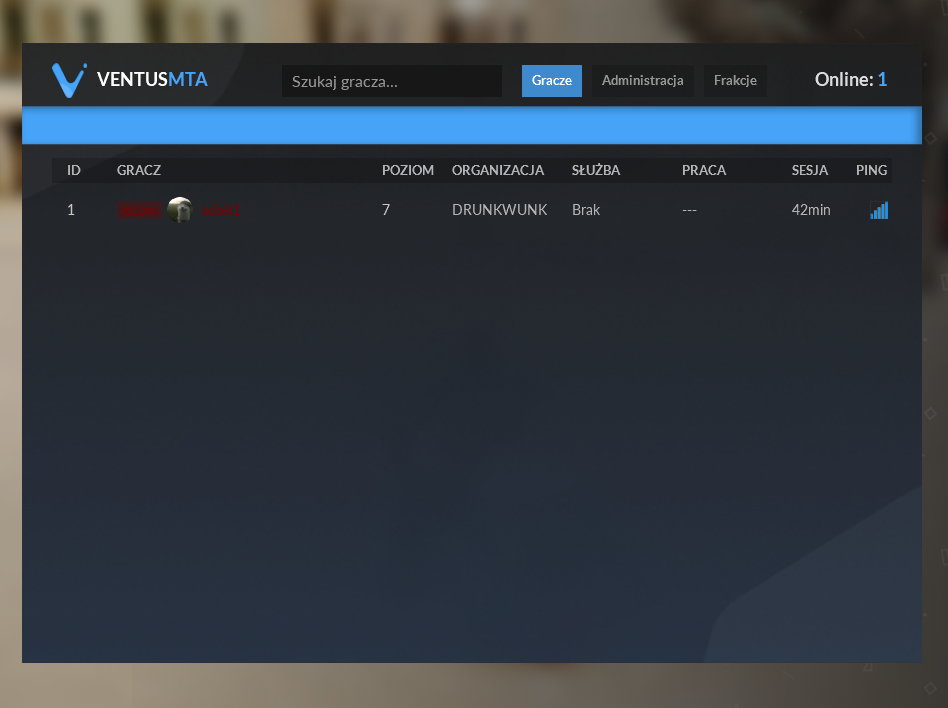
Task: Switch to the Administracja tab
Action: (643, 81)
